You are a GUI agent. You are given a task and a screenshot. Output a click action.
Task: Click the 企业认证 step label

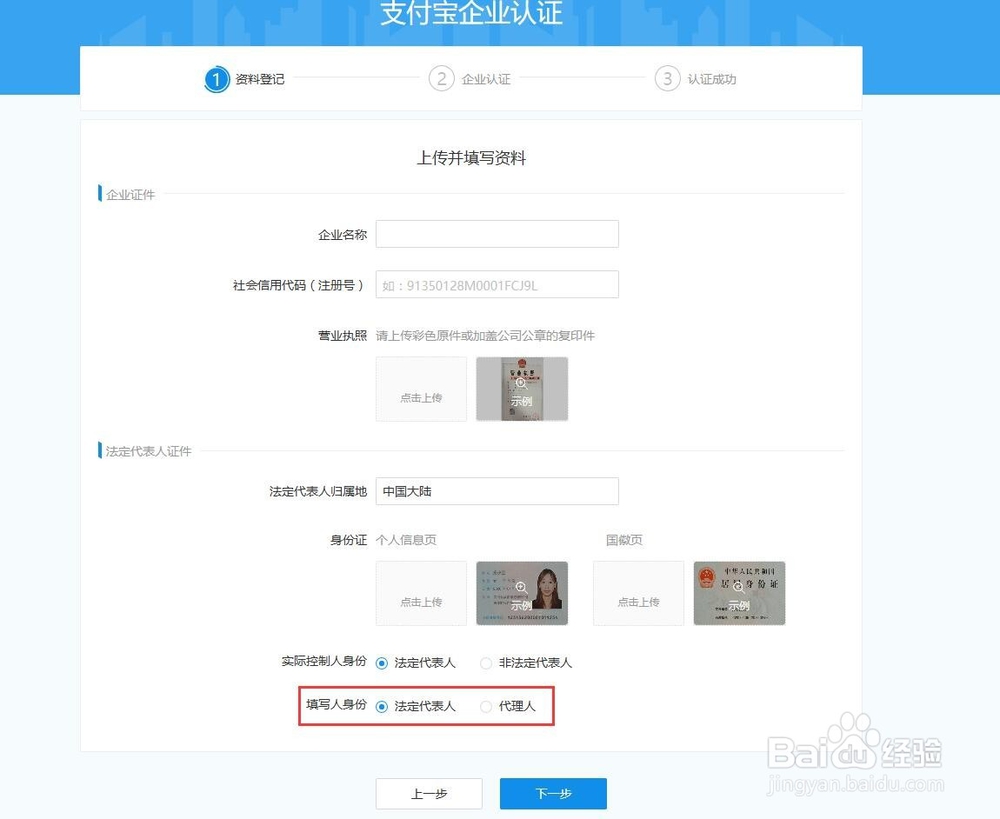[x=486, y=79]
